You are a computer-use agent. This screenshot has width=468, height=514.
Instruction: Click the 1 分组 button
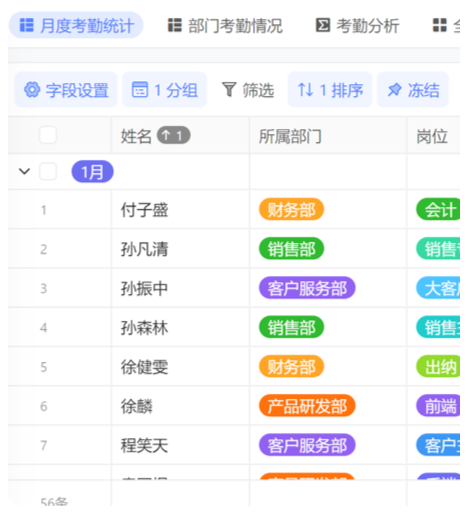coord(164,90)
